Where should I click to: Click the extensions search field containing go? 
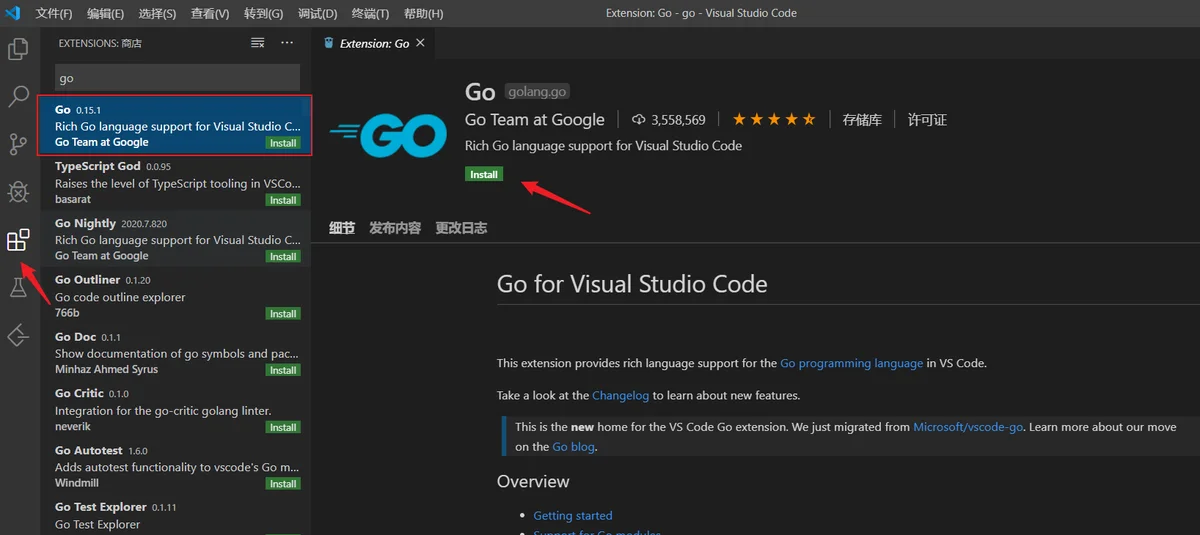coord(177,78)
